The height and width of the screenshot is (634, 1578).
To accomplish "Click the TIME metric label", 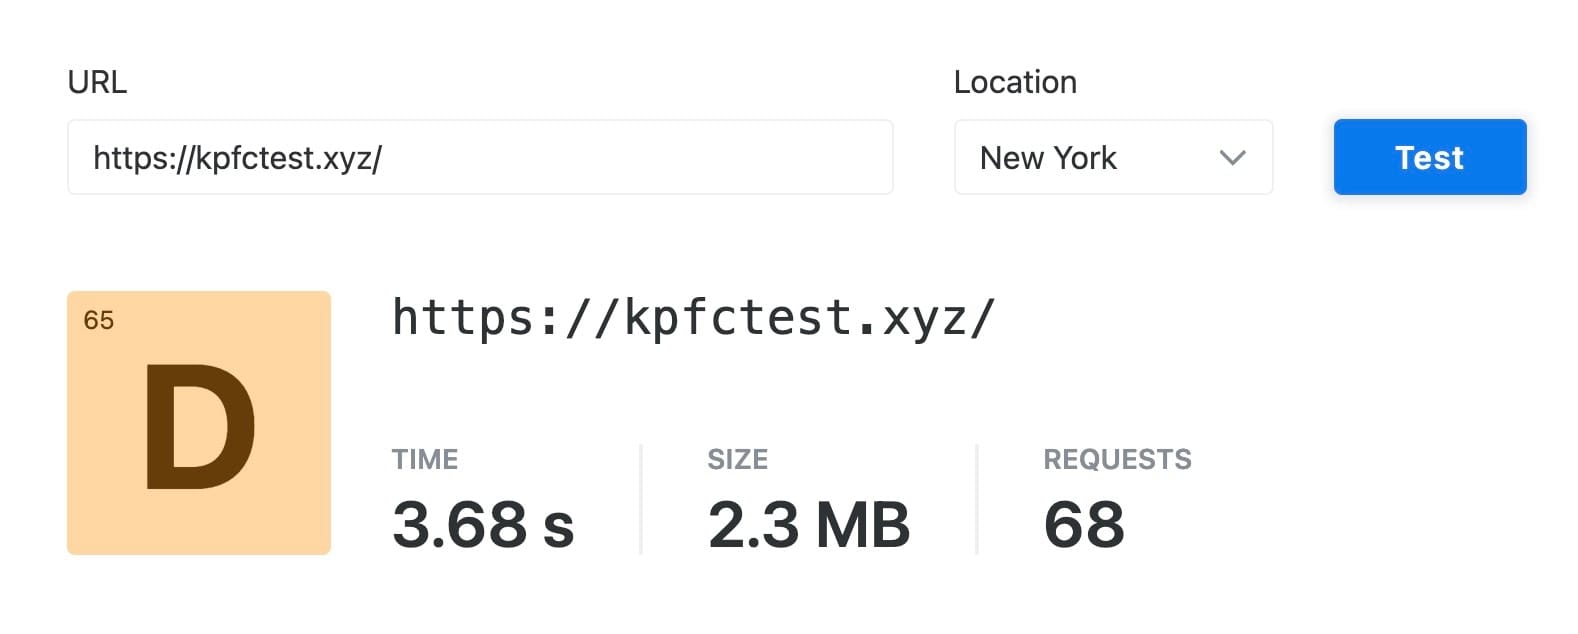I will pyautogui.click(x=425, y=459).
